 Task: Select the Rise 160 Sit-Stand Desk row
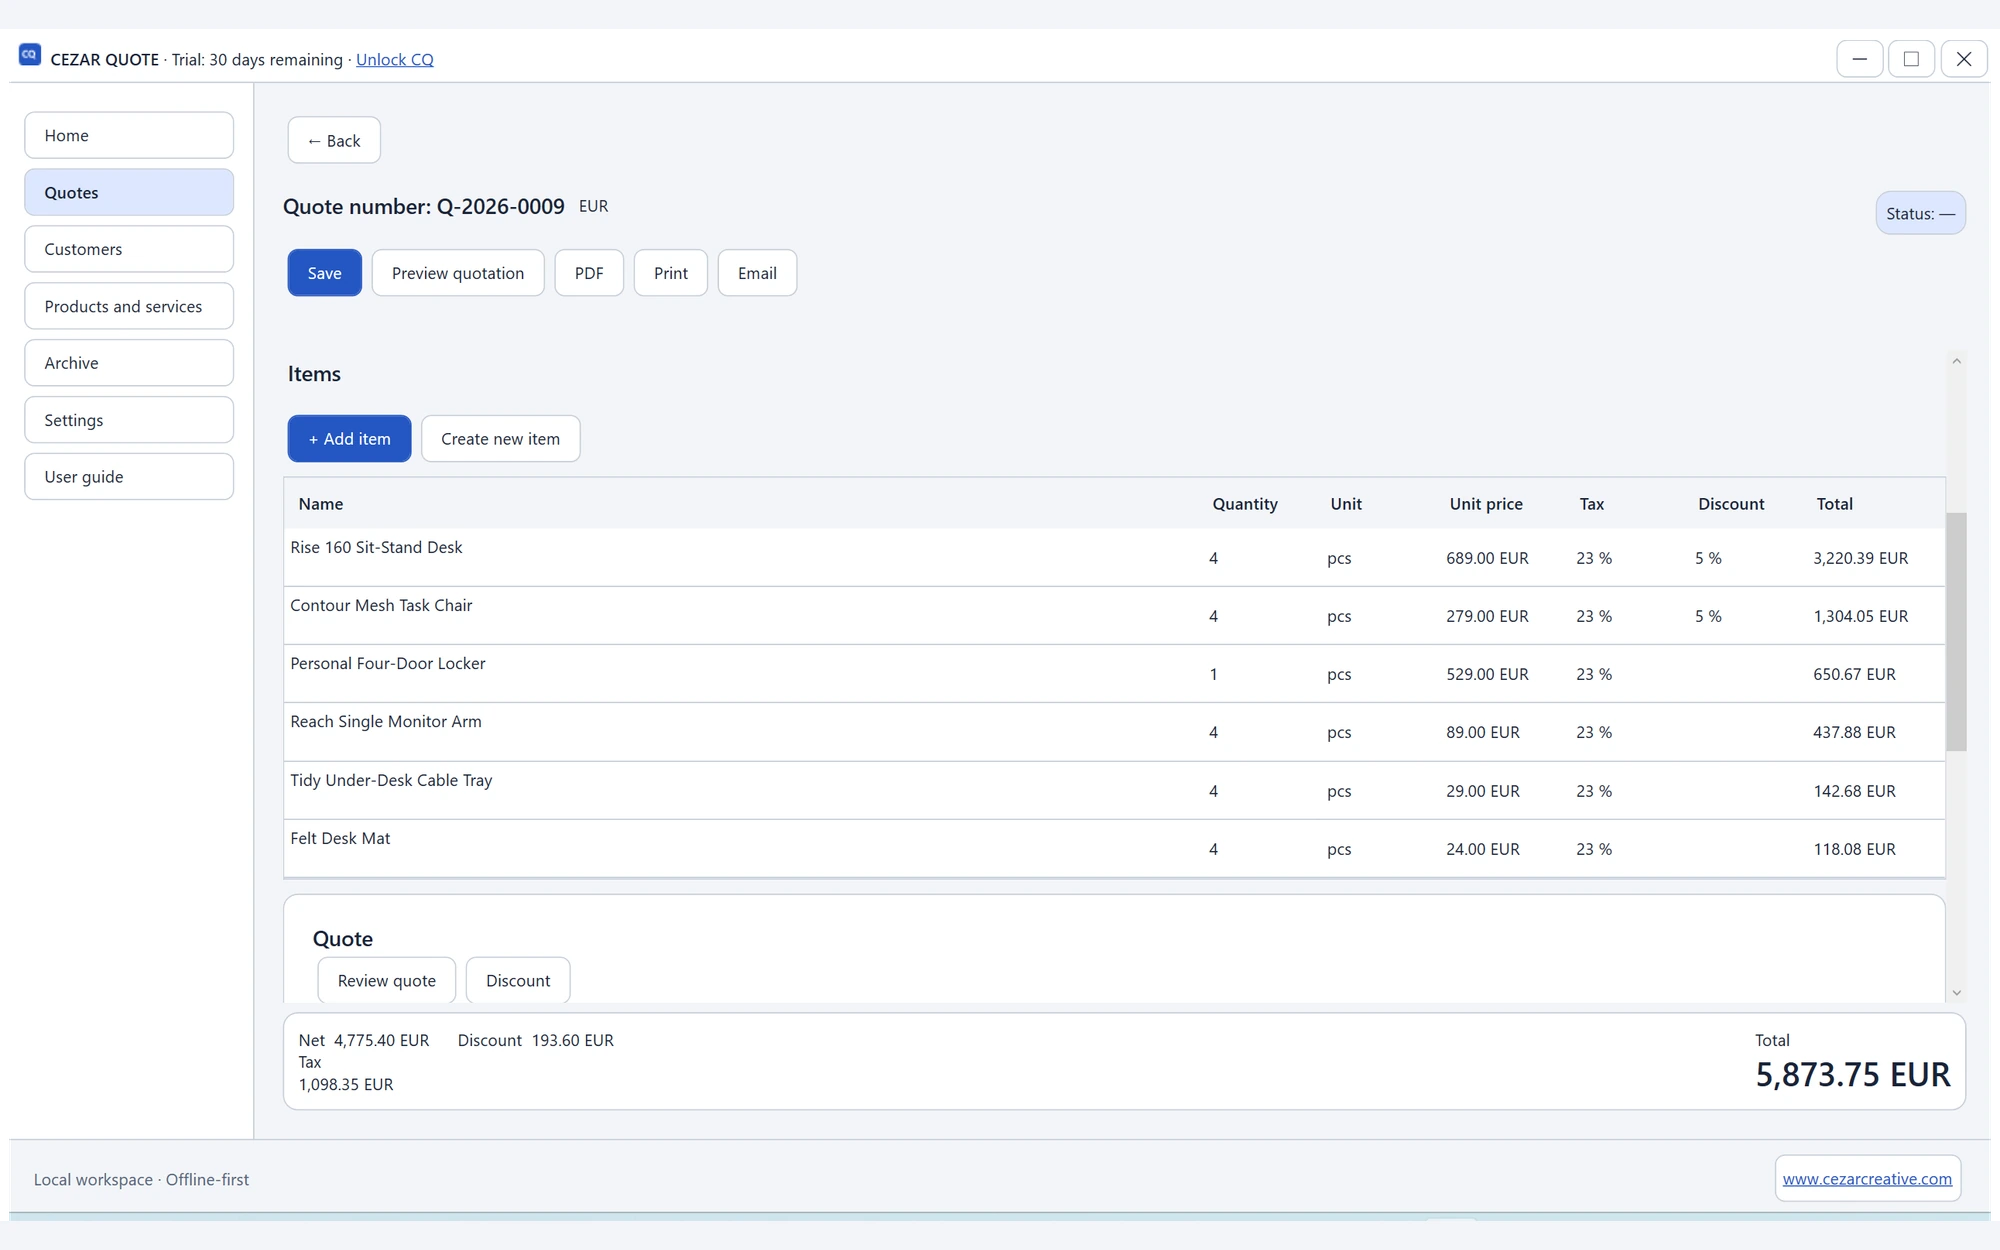click(1114, 558)
